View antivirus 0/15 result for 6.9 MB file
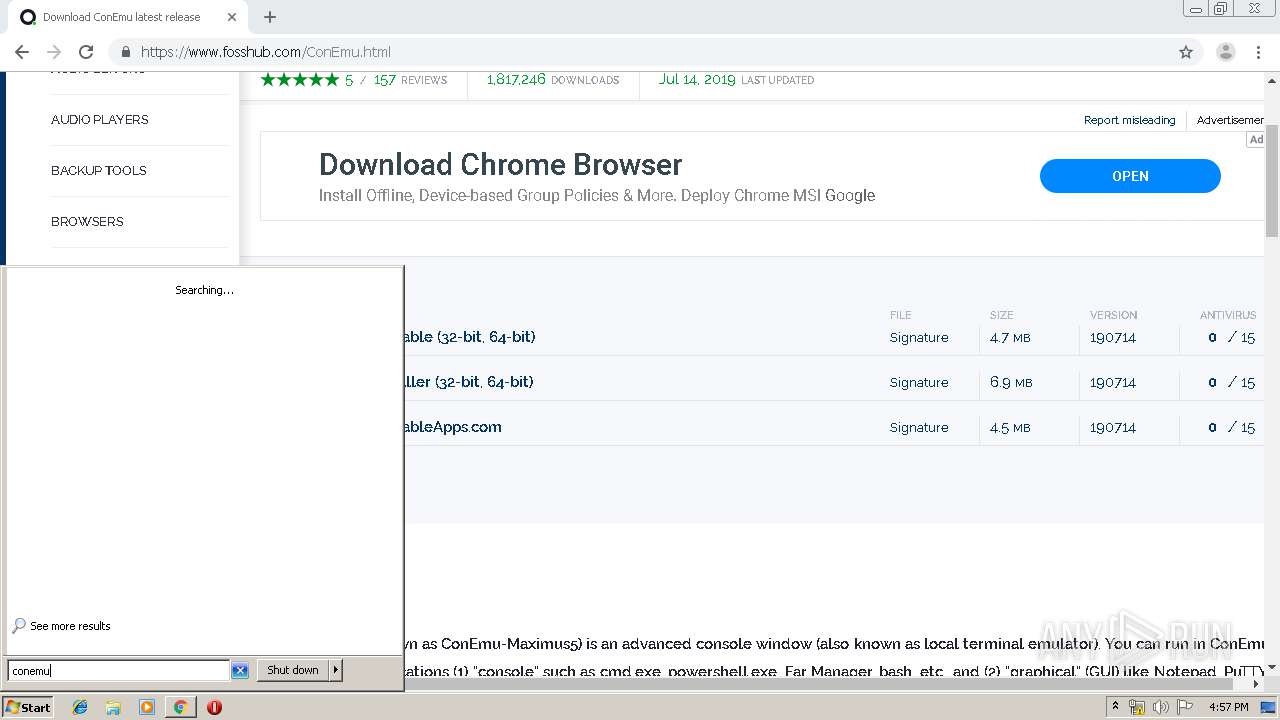Image resolution: width=1280 pixels, height=720 pixels. pyautogui.click(x=1231, y=383)
